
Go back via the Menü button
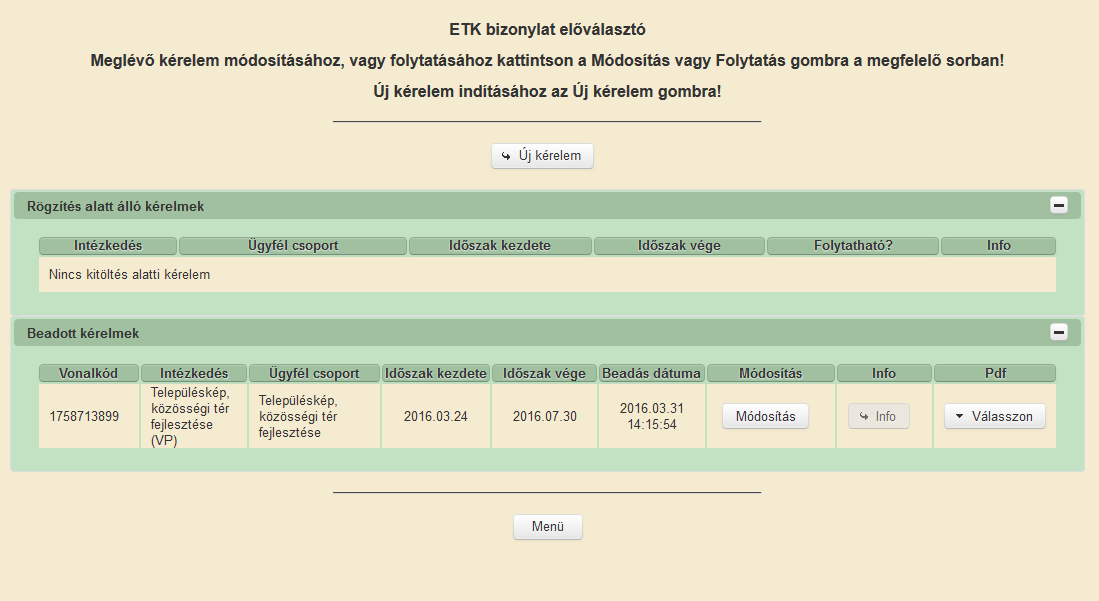(x=547, y=527)
